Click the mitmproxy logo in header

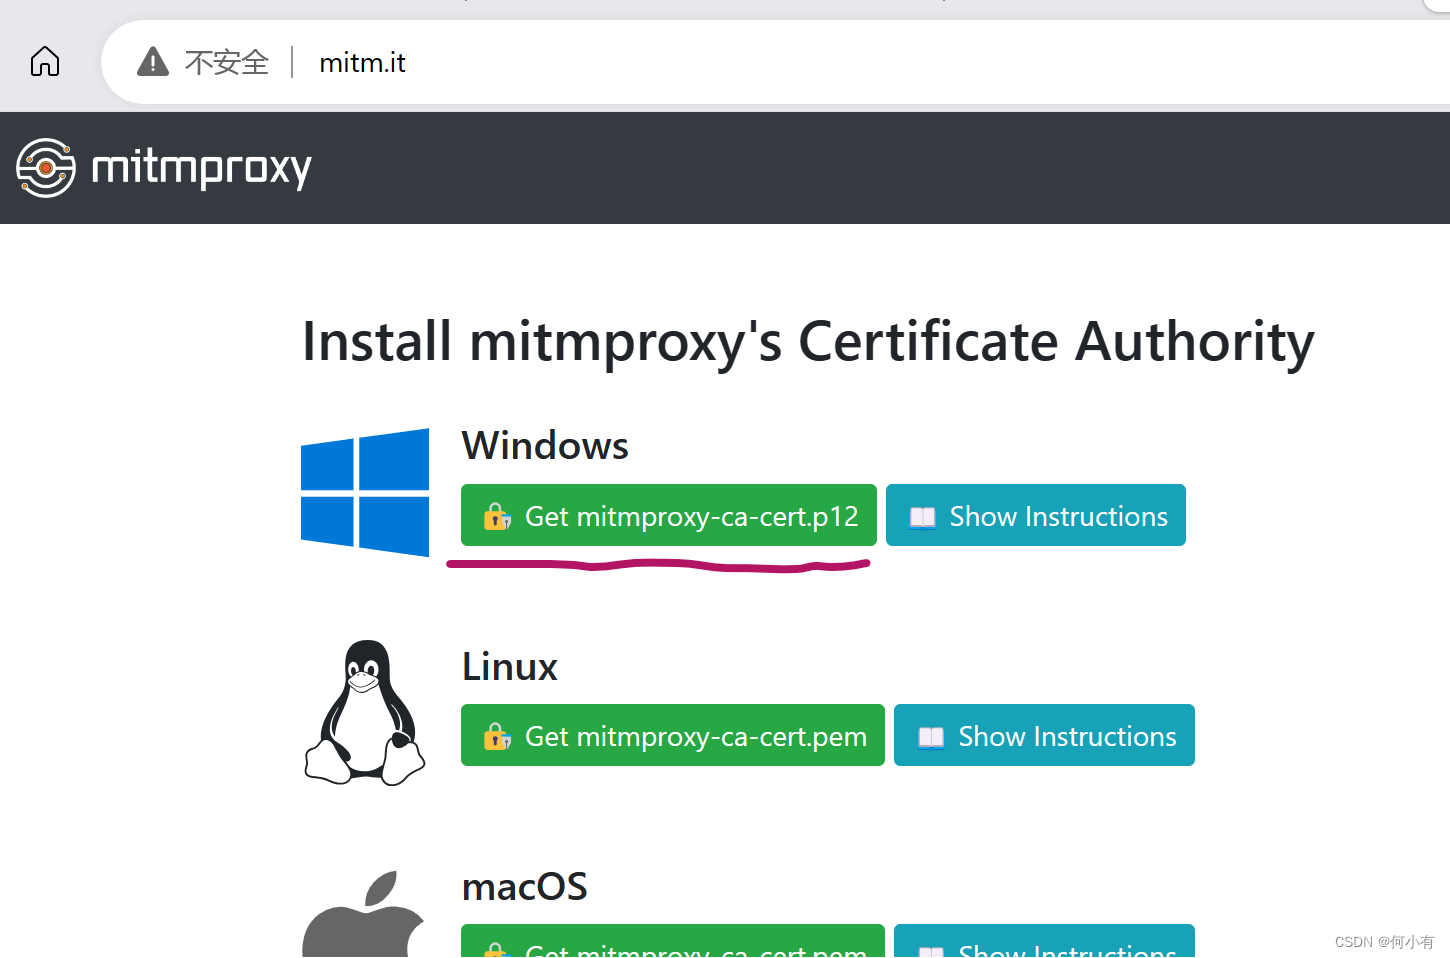(164, 168)
